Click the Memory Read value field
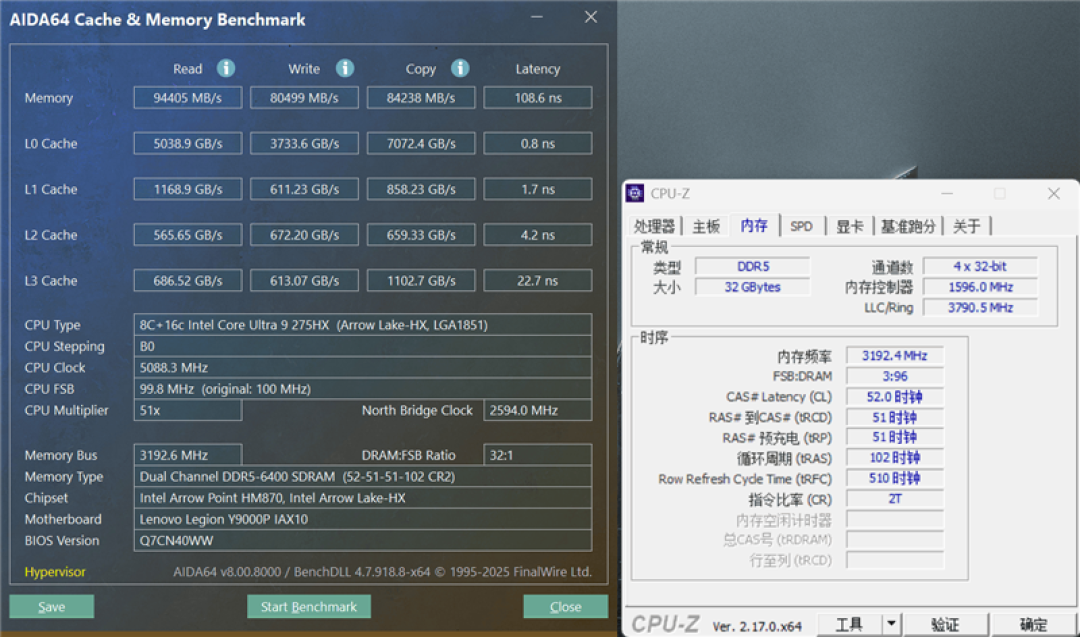 click(x=187, y=98)
